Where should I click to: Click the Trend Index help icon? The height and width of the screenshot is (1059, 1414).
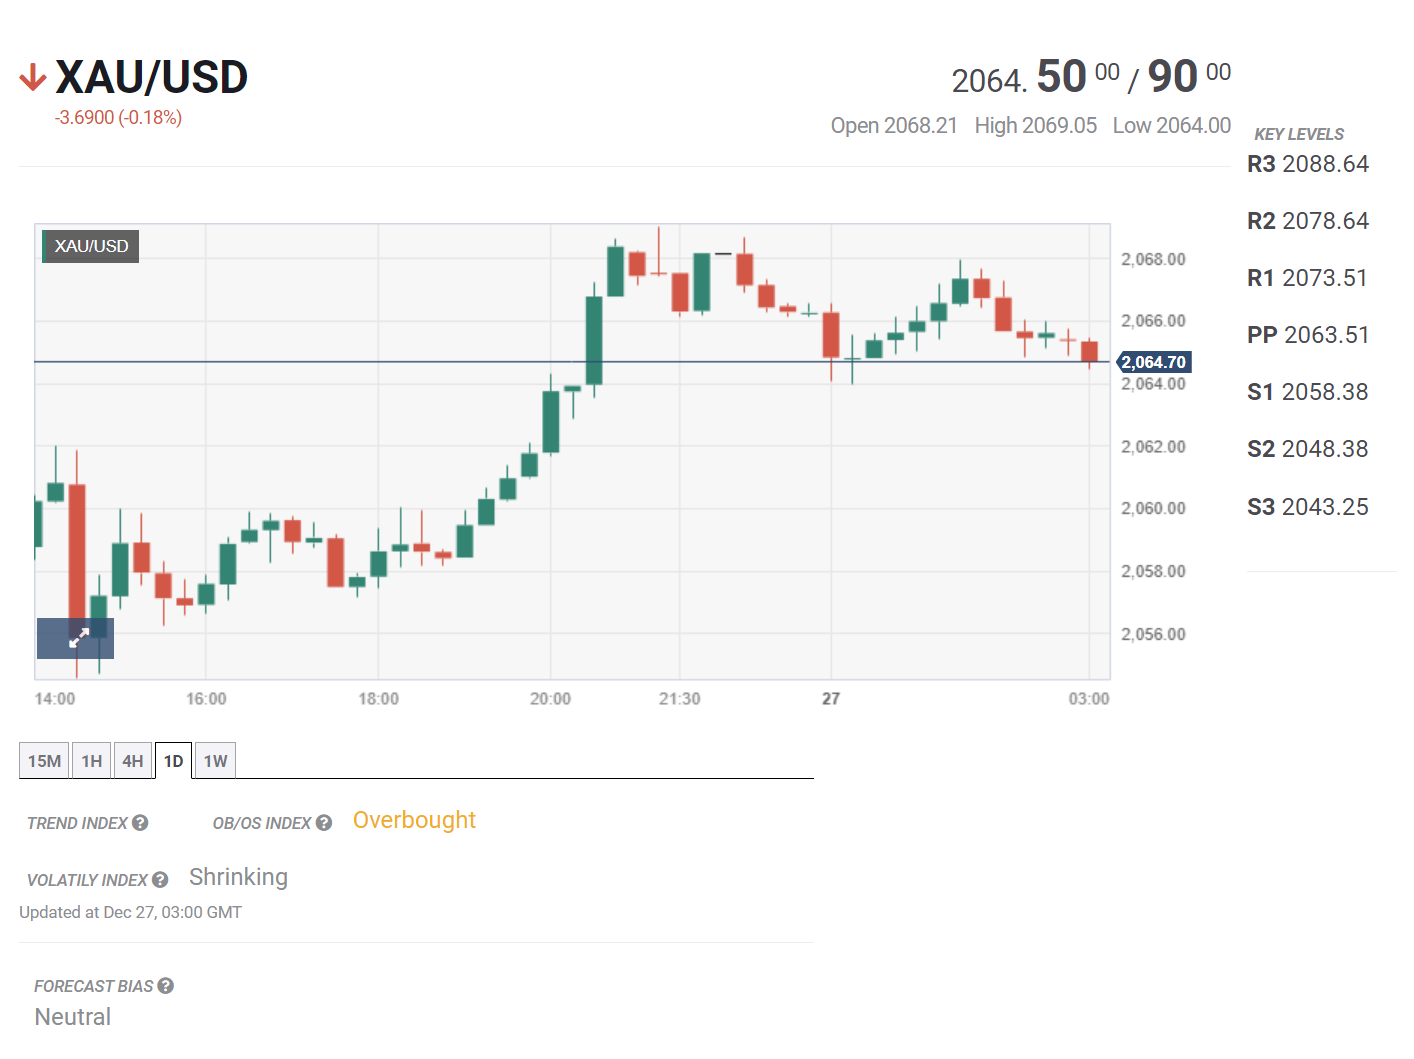pyautogui.click(x=140, y=823)
